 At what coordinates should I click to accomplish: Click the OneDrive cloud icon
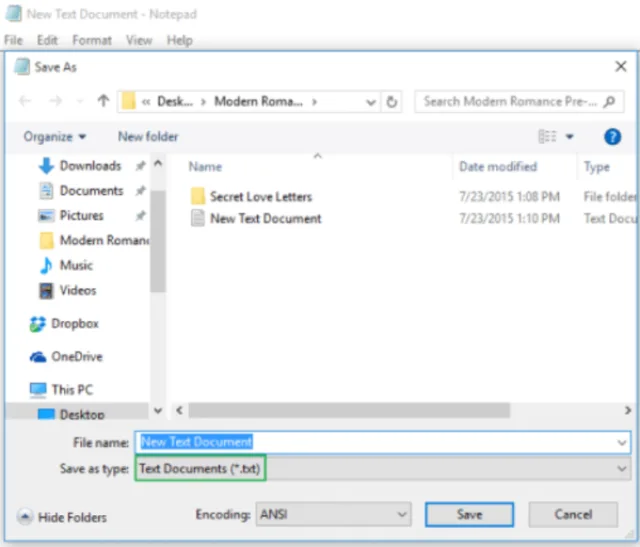tap(38, 357)
